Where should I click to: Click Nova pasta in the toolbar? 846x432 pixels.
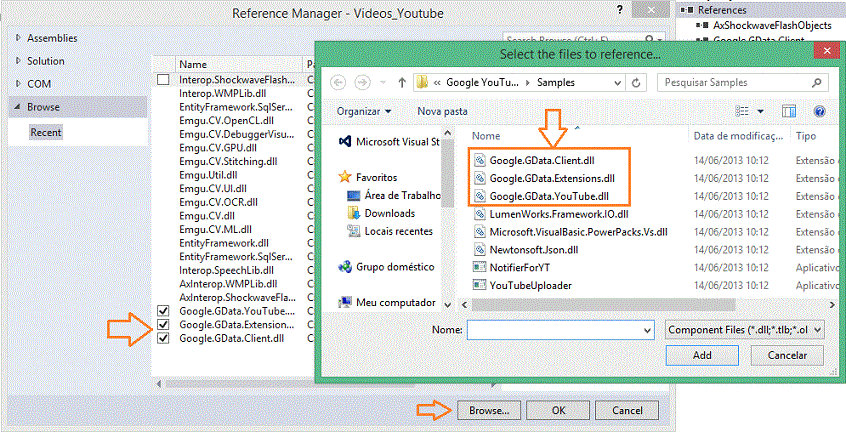tap(442, 111)
